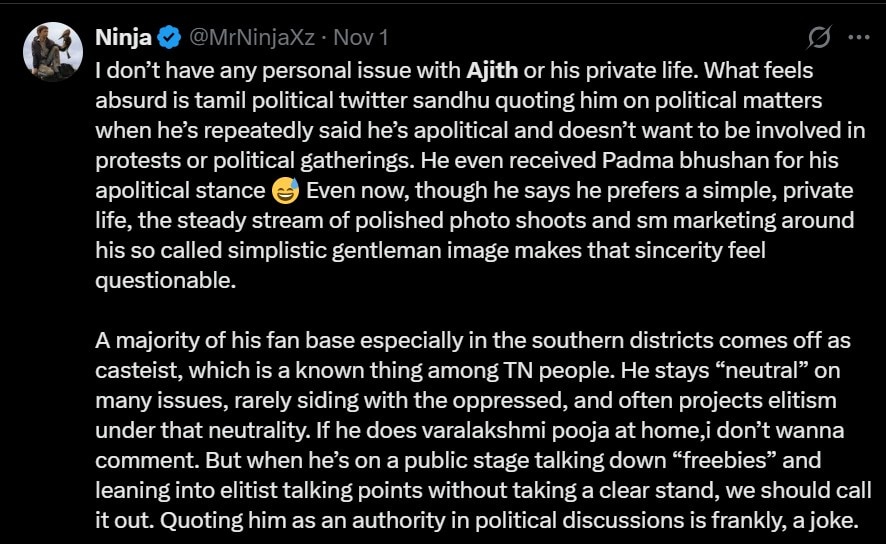Image resolution: width=886 pixels, height=544 pixels.
Task: Click the display name Ninja
Action: pos(123,39)
